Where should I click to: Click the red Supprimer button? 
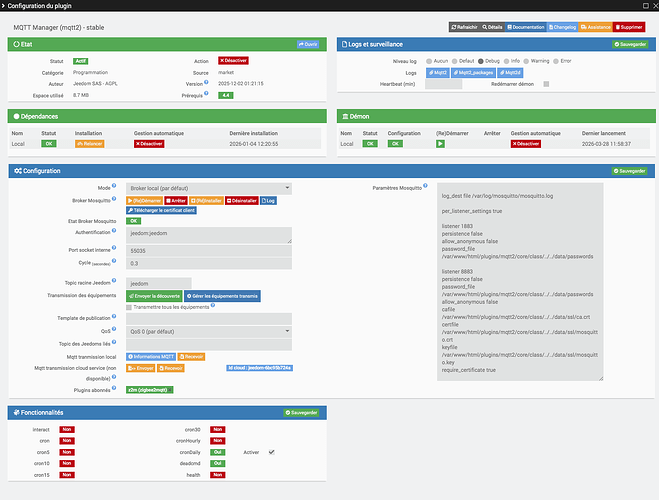pyautogui.click(x=629, y=27)
